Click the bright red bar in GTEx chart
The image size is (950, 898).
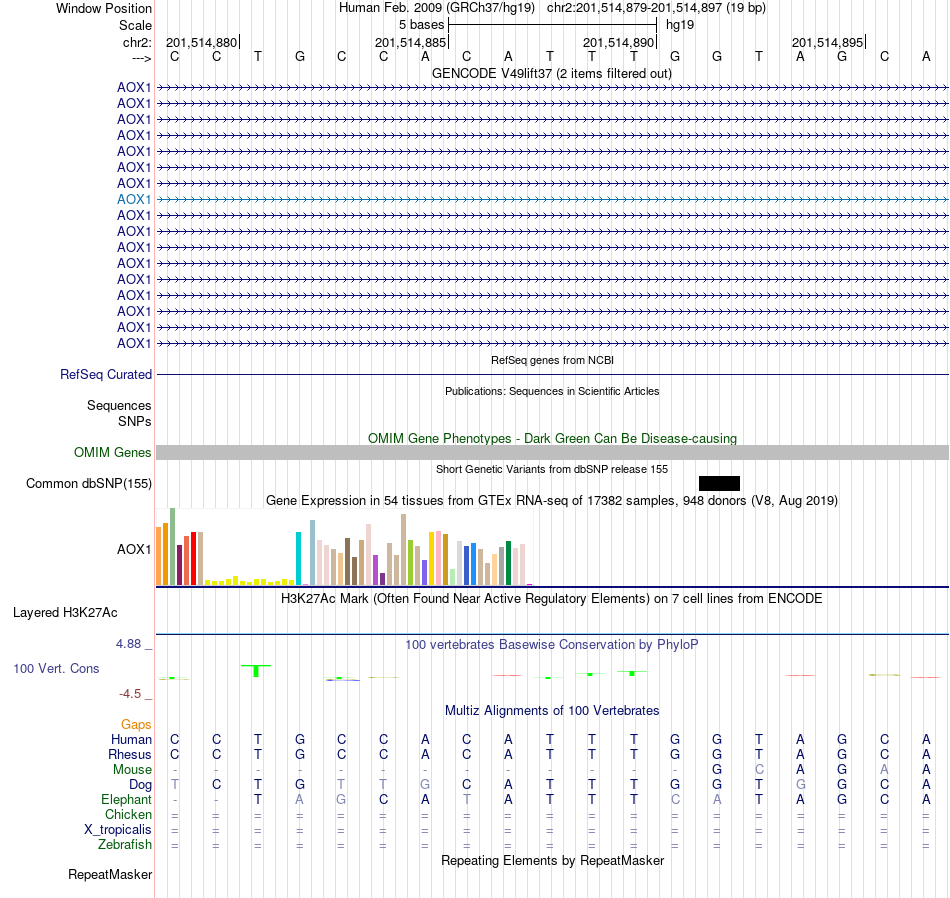pos(193,559)
